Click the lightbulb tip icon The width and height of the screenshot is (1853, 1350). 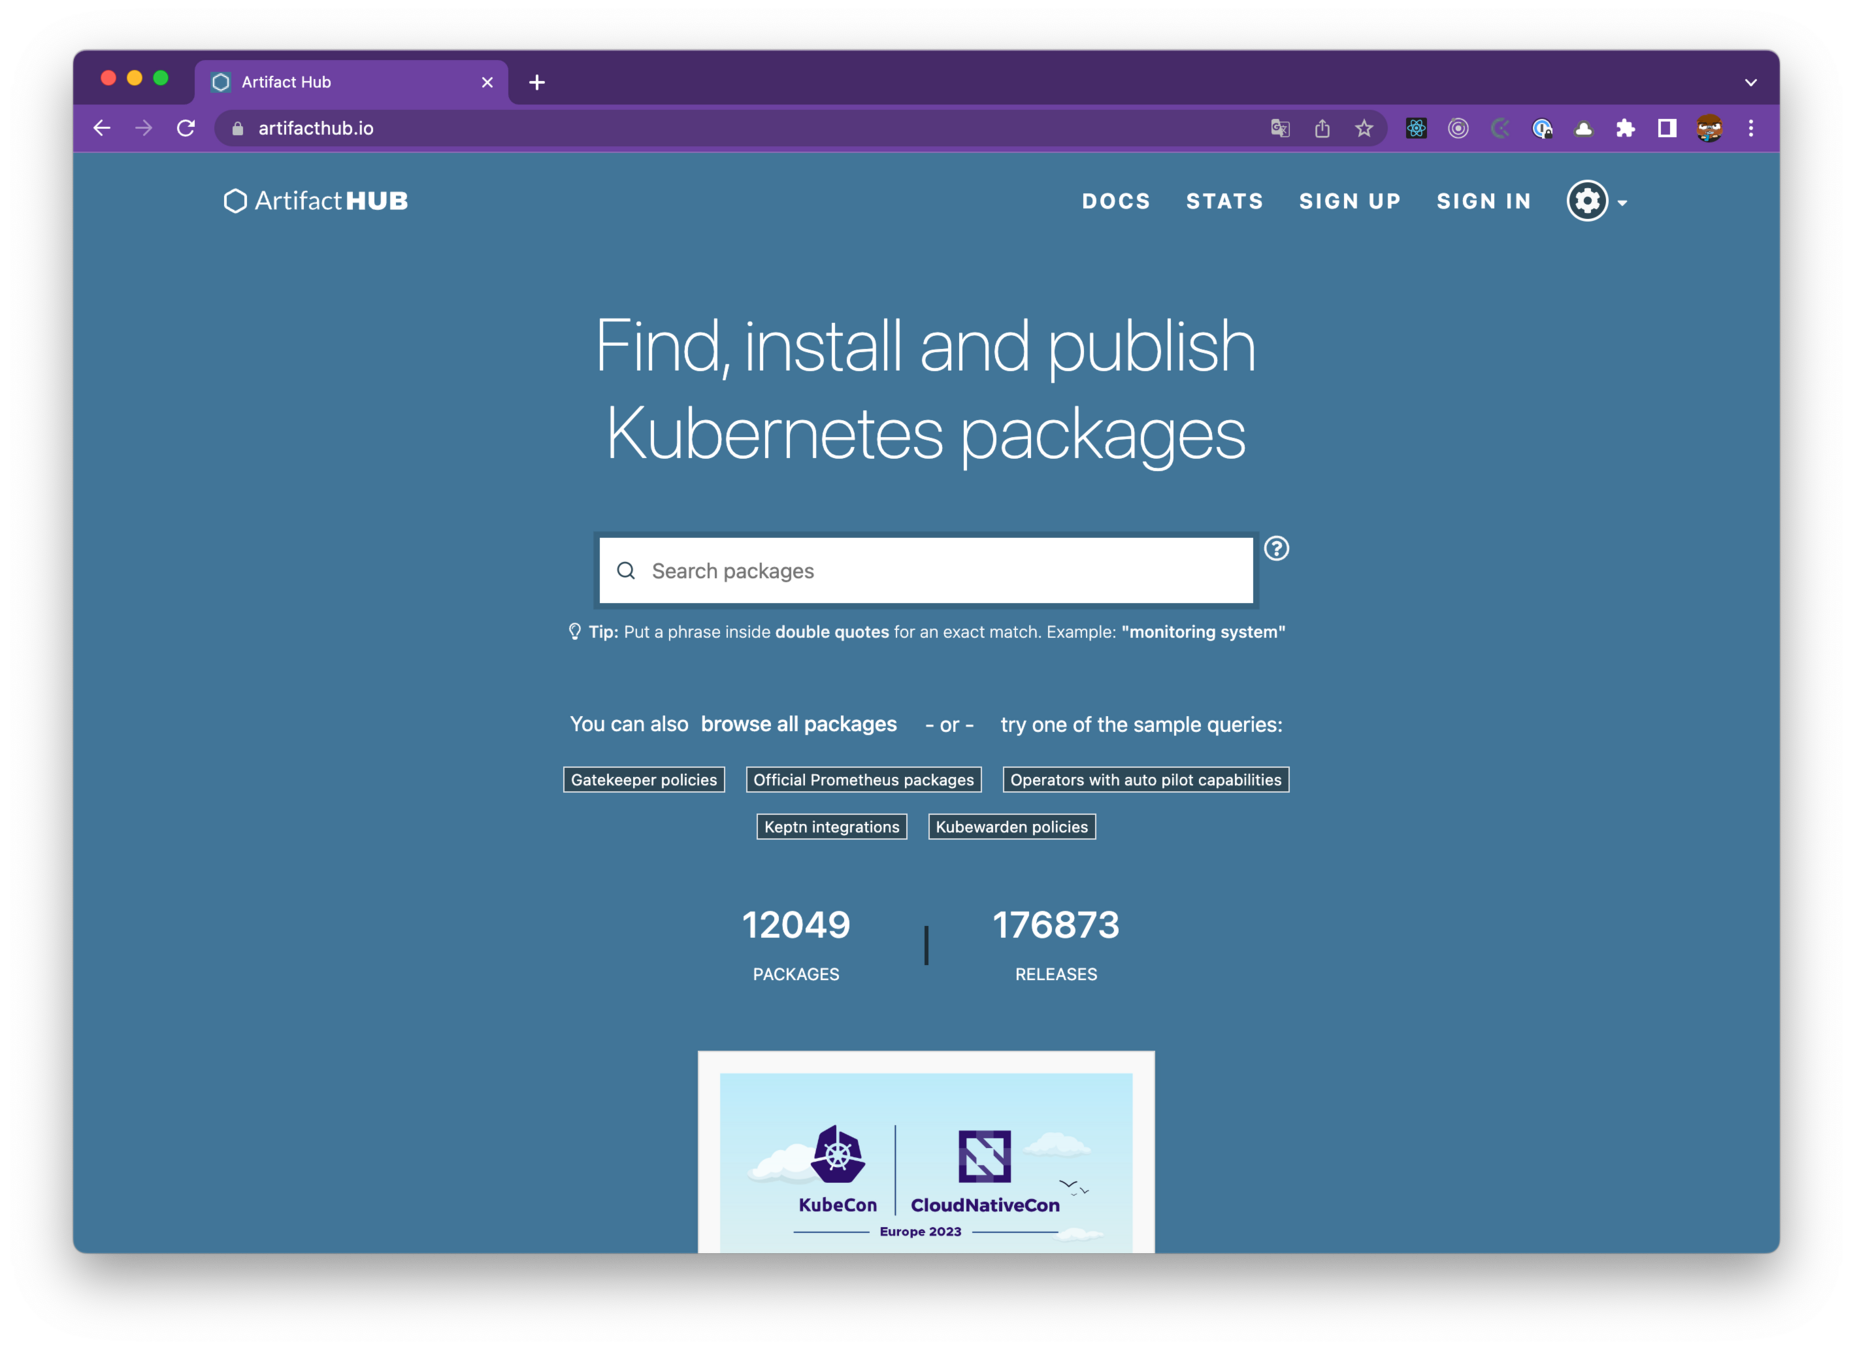[575, 632]
